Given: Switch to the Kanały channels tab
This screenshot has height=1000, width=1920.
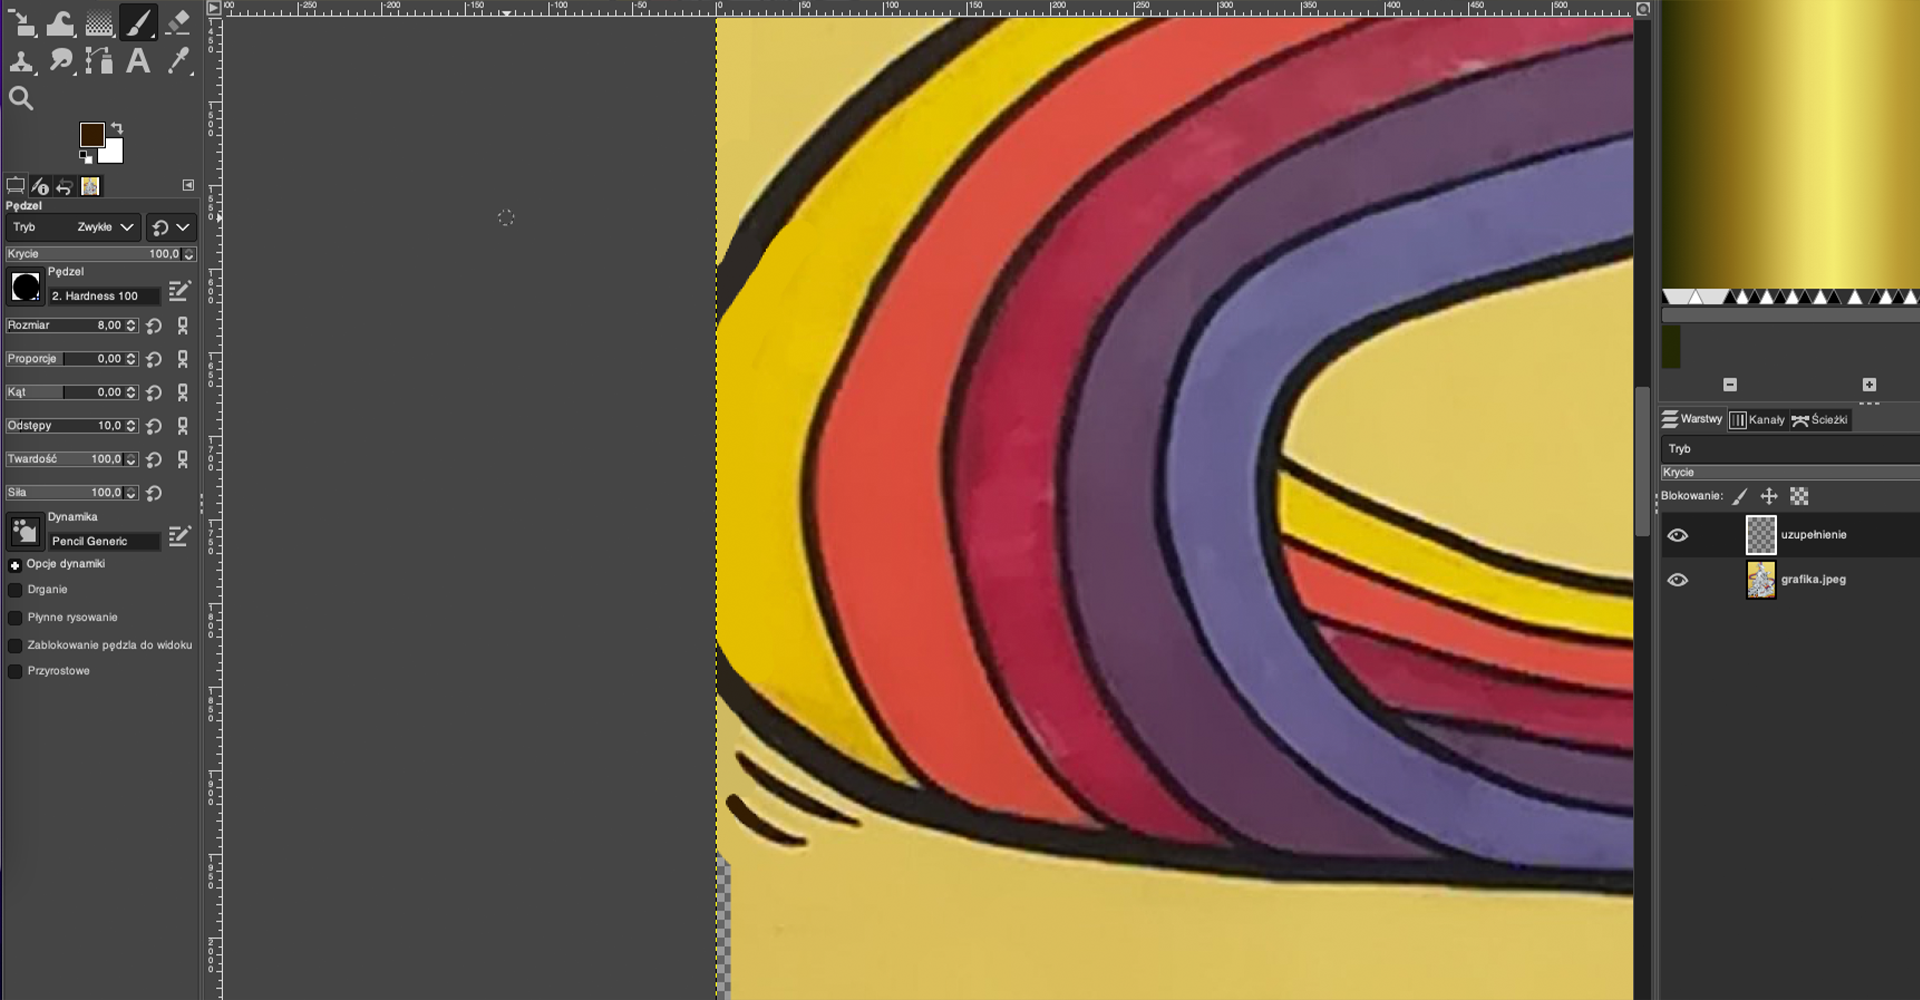Looking at the screenshot, I should (1757, 420).
